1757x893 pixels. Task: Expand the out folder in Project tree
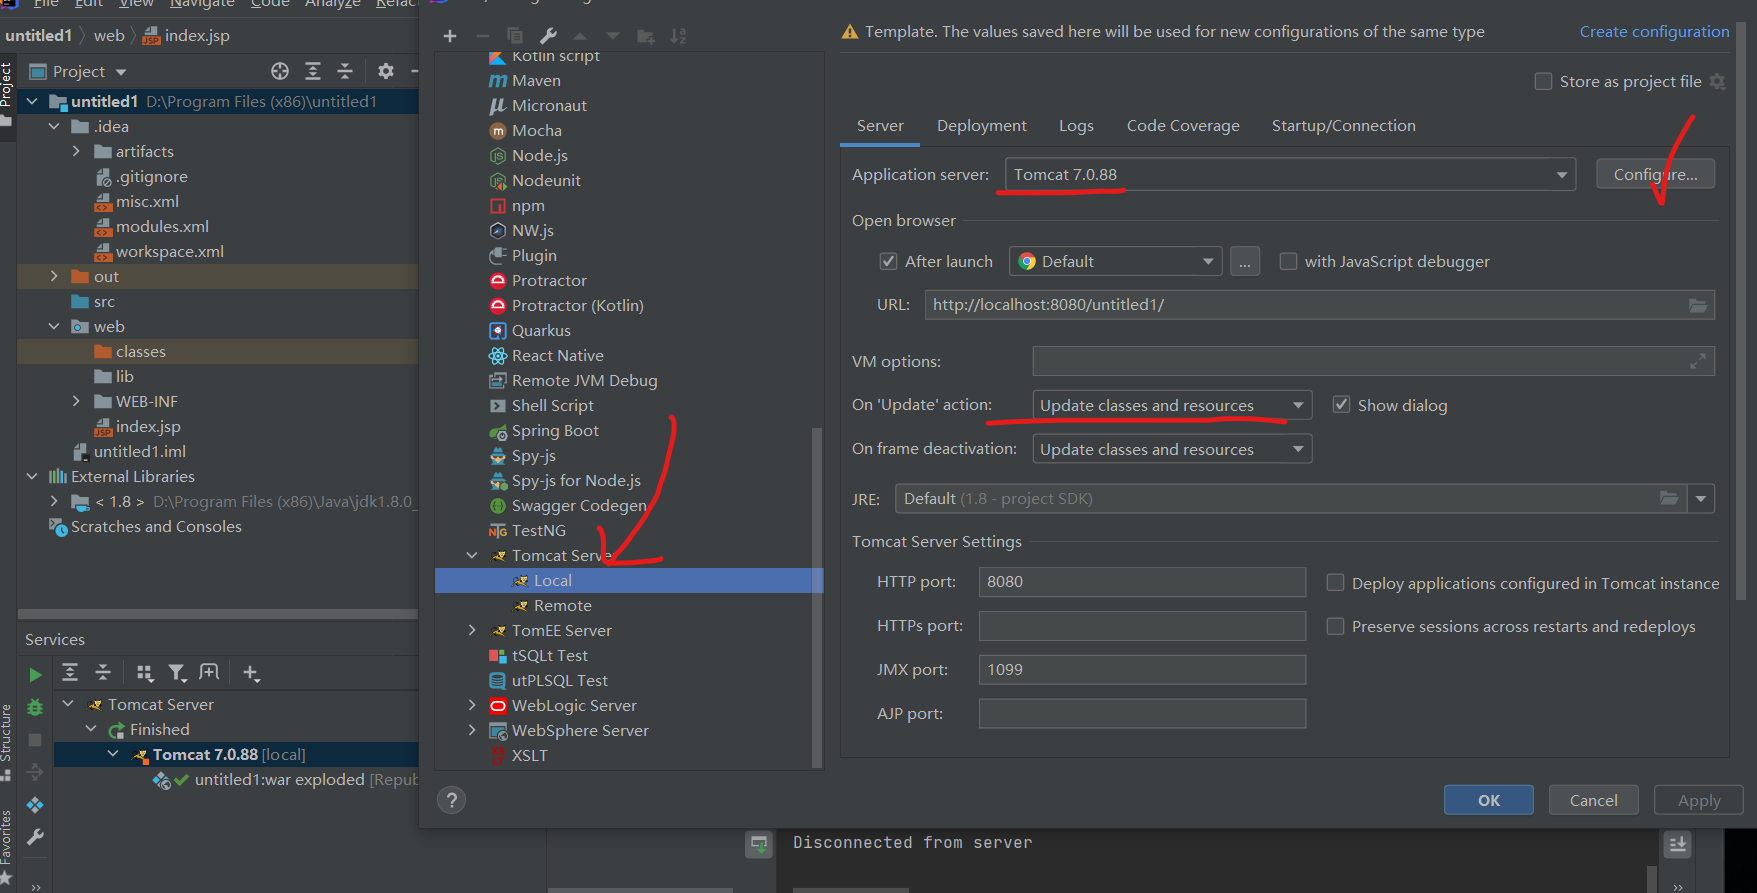tap(54, 277)
